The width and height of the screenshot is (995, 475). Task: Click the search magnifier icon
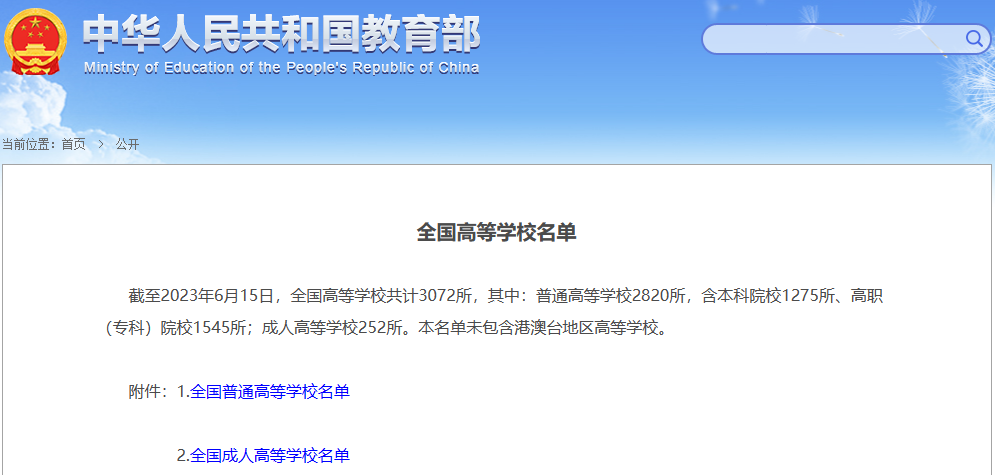(x=973, y=39)
